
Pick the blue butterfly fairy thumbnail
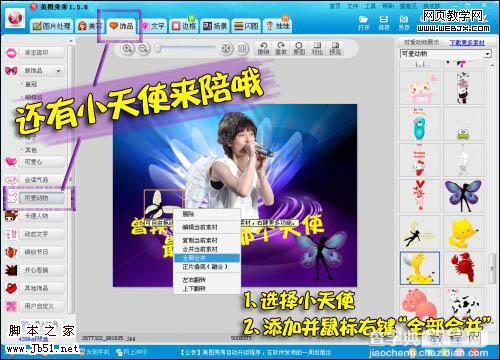[463, 197]
